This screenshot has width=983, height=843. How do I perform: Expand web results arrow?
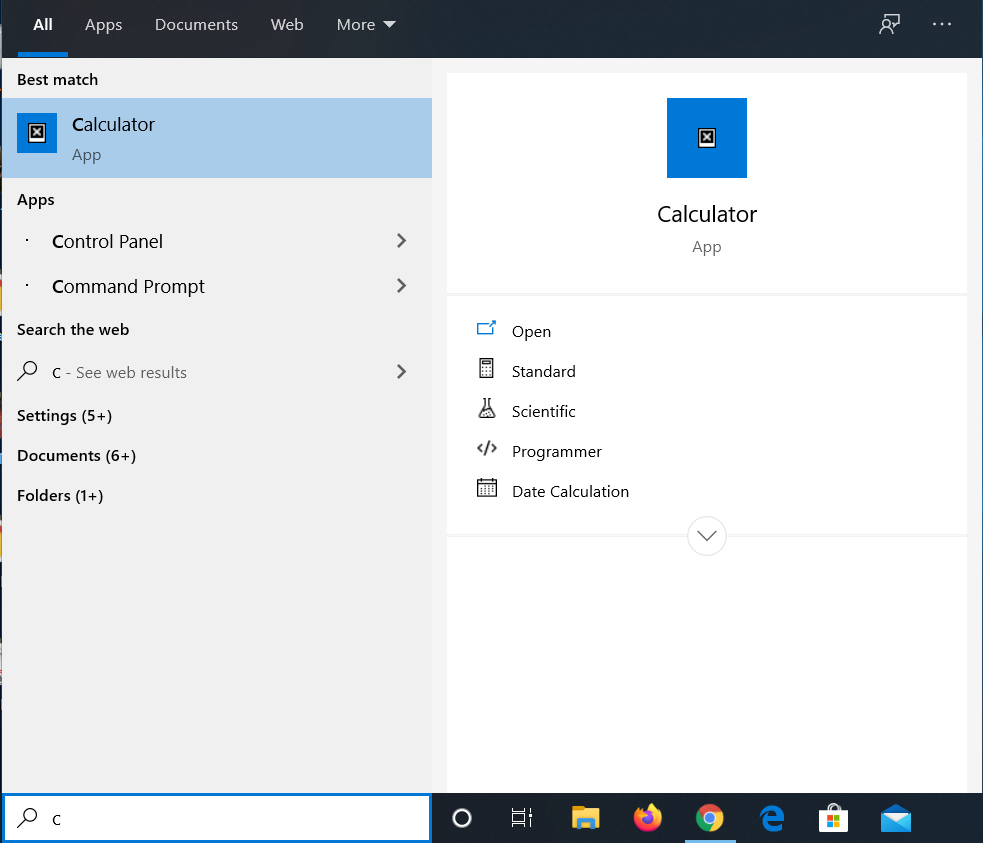point(402,372)
